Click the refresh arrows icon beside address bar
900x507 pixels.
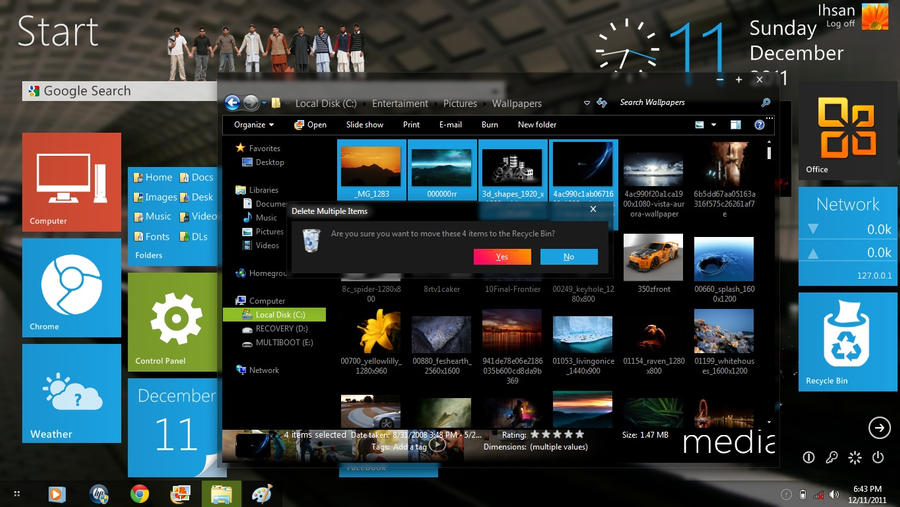pyautogui.click(x=602, y=103)
